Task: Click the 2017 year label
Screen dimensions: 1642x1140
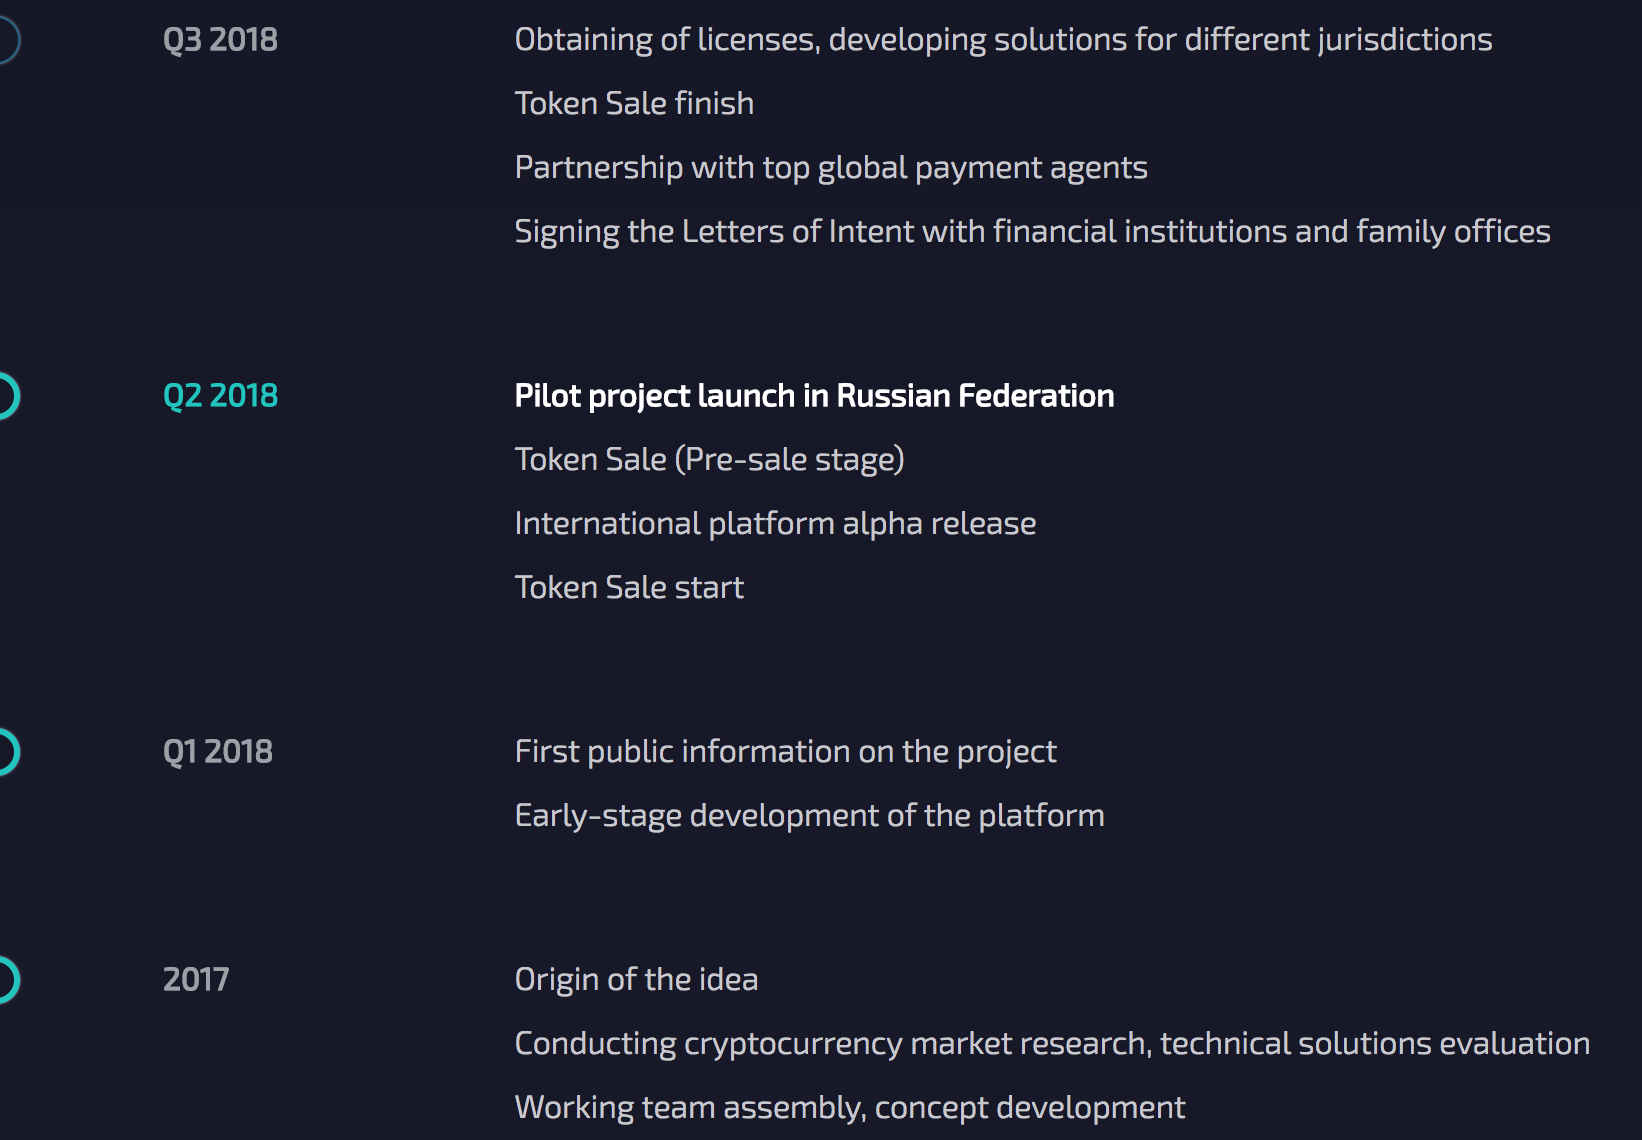Action: (x=196, y=980)
